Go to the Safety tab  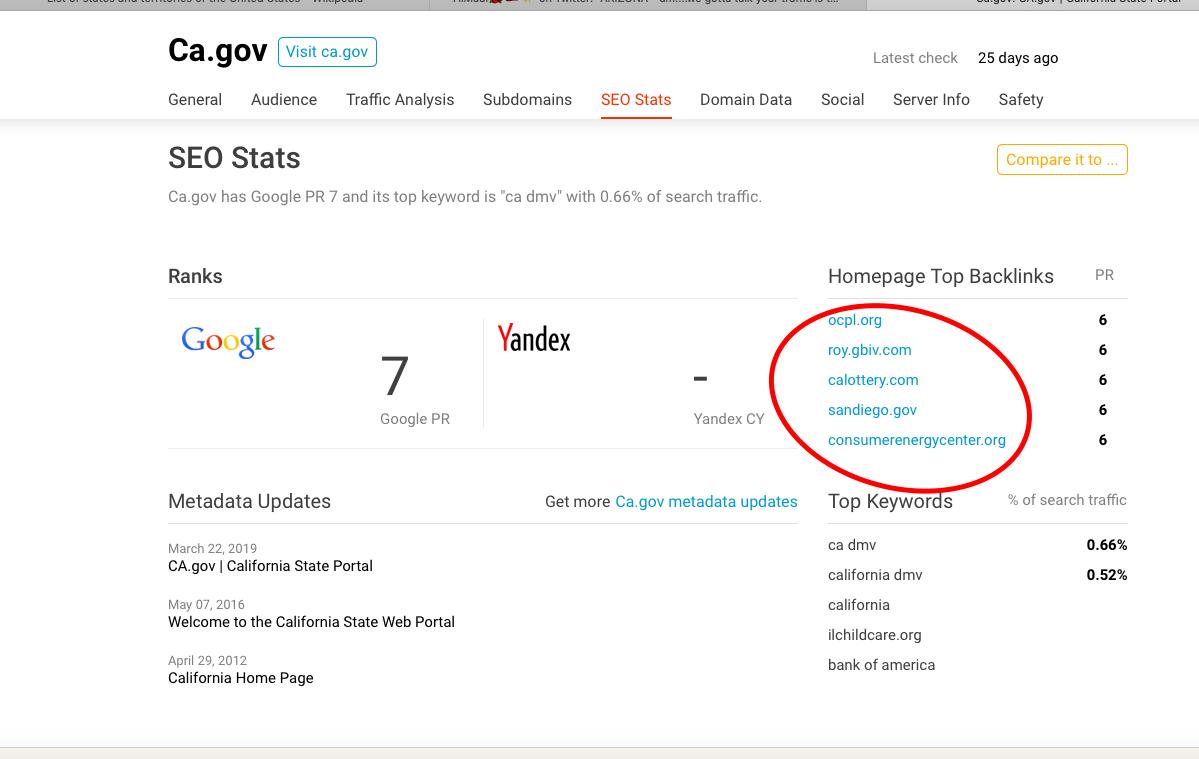tap(1021, 99)
